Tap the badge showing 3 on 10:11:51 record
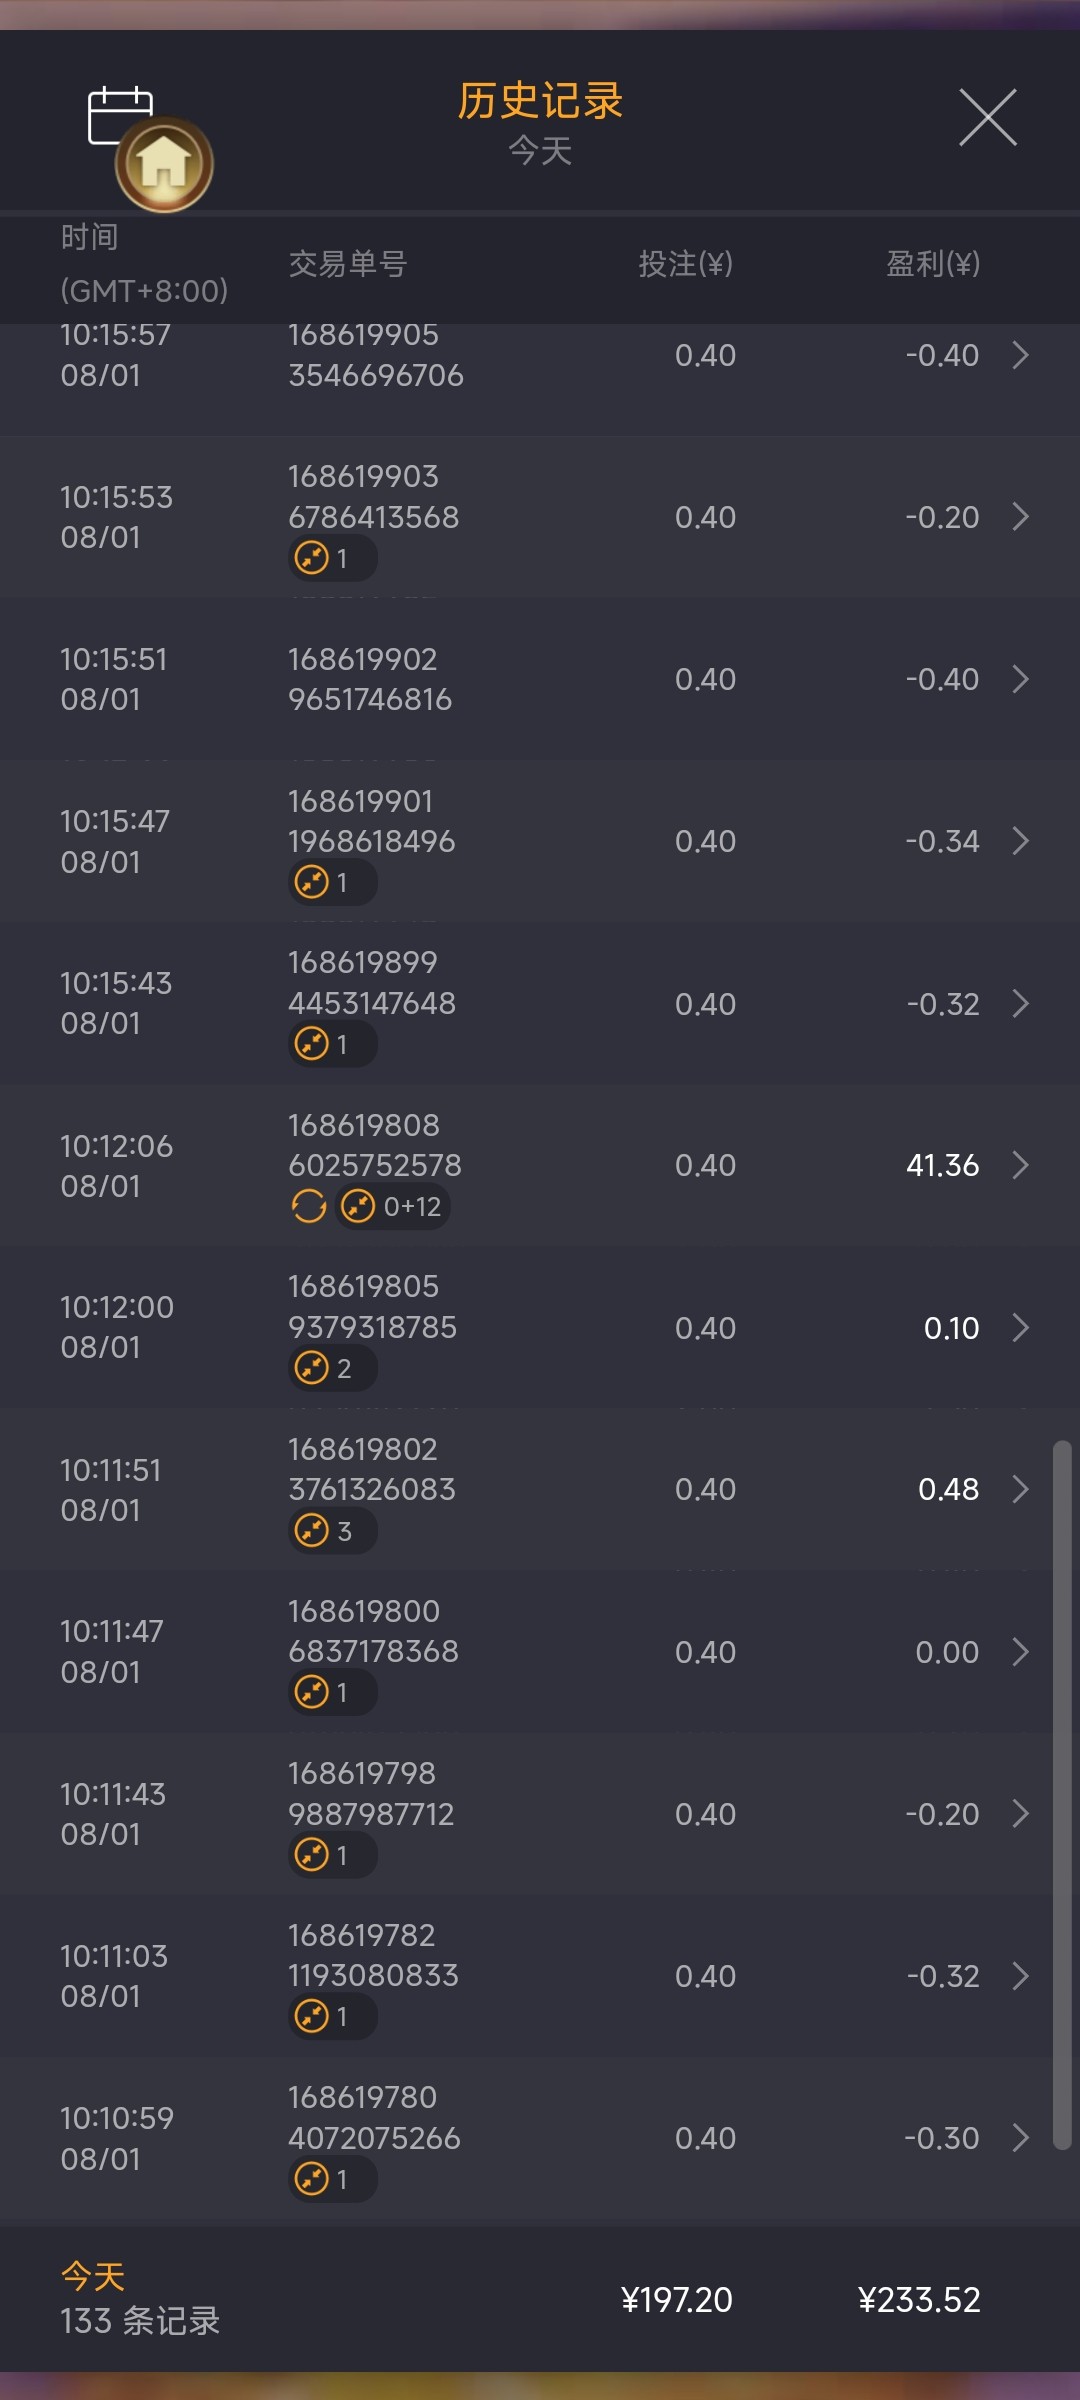 pyautogui.click(x=332, y=1531)
